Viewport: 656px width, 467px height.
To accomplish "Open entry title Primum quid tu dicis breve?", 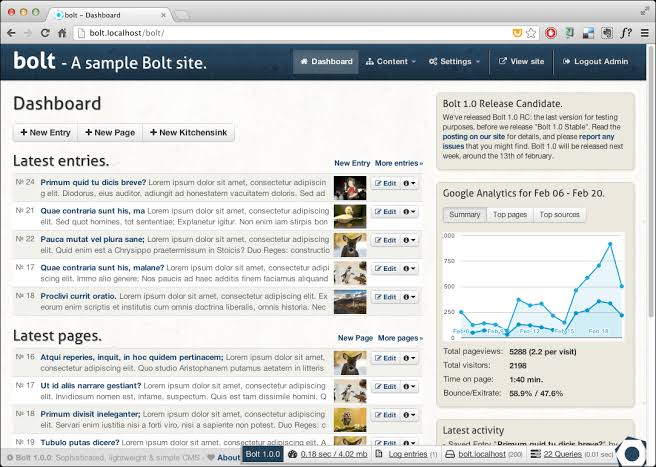I will point(93,182).
